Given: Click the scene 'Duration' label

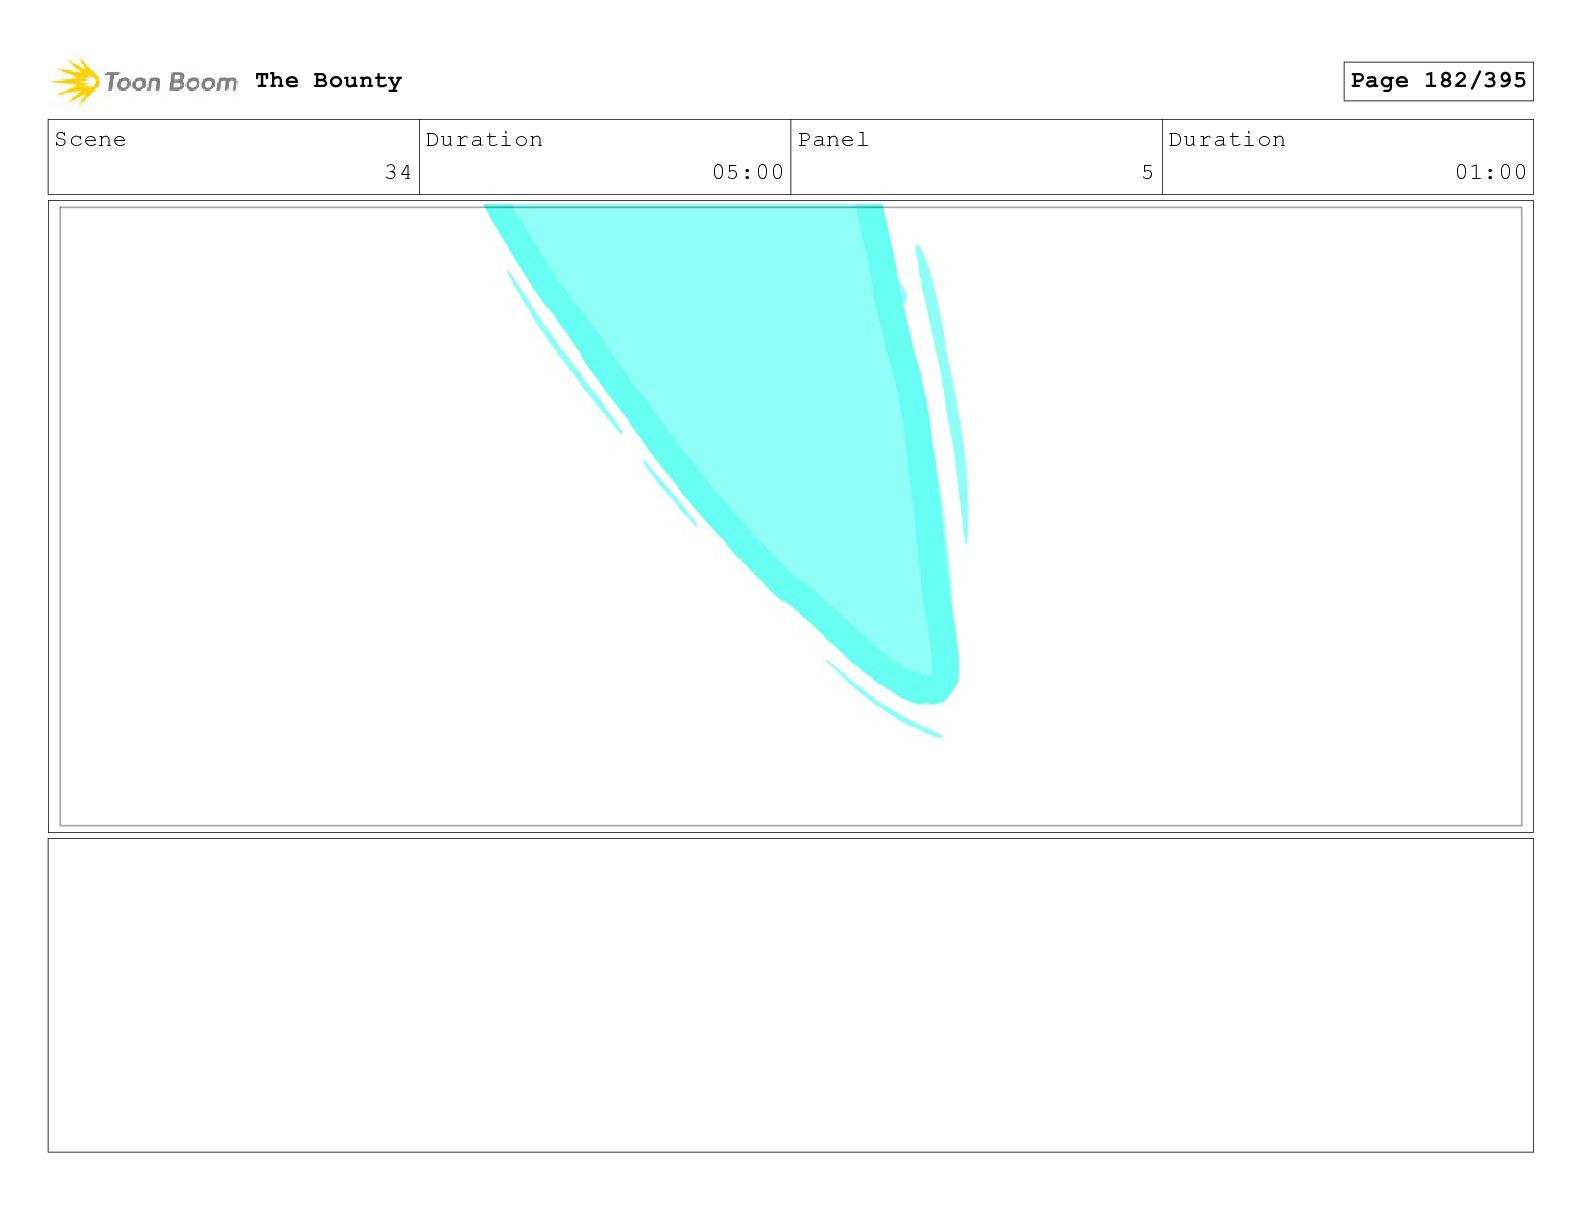Looking at the screenshot, I should 484,140.
